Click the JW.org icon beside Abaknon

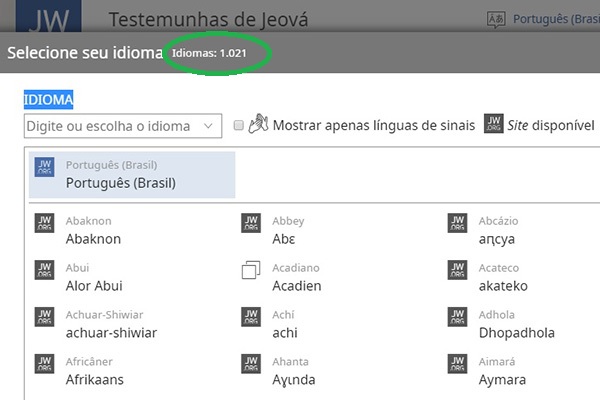44,223
